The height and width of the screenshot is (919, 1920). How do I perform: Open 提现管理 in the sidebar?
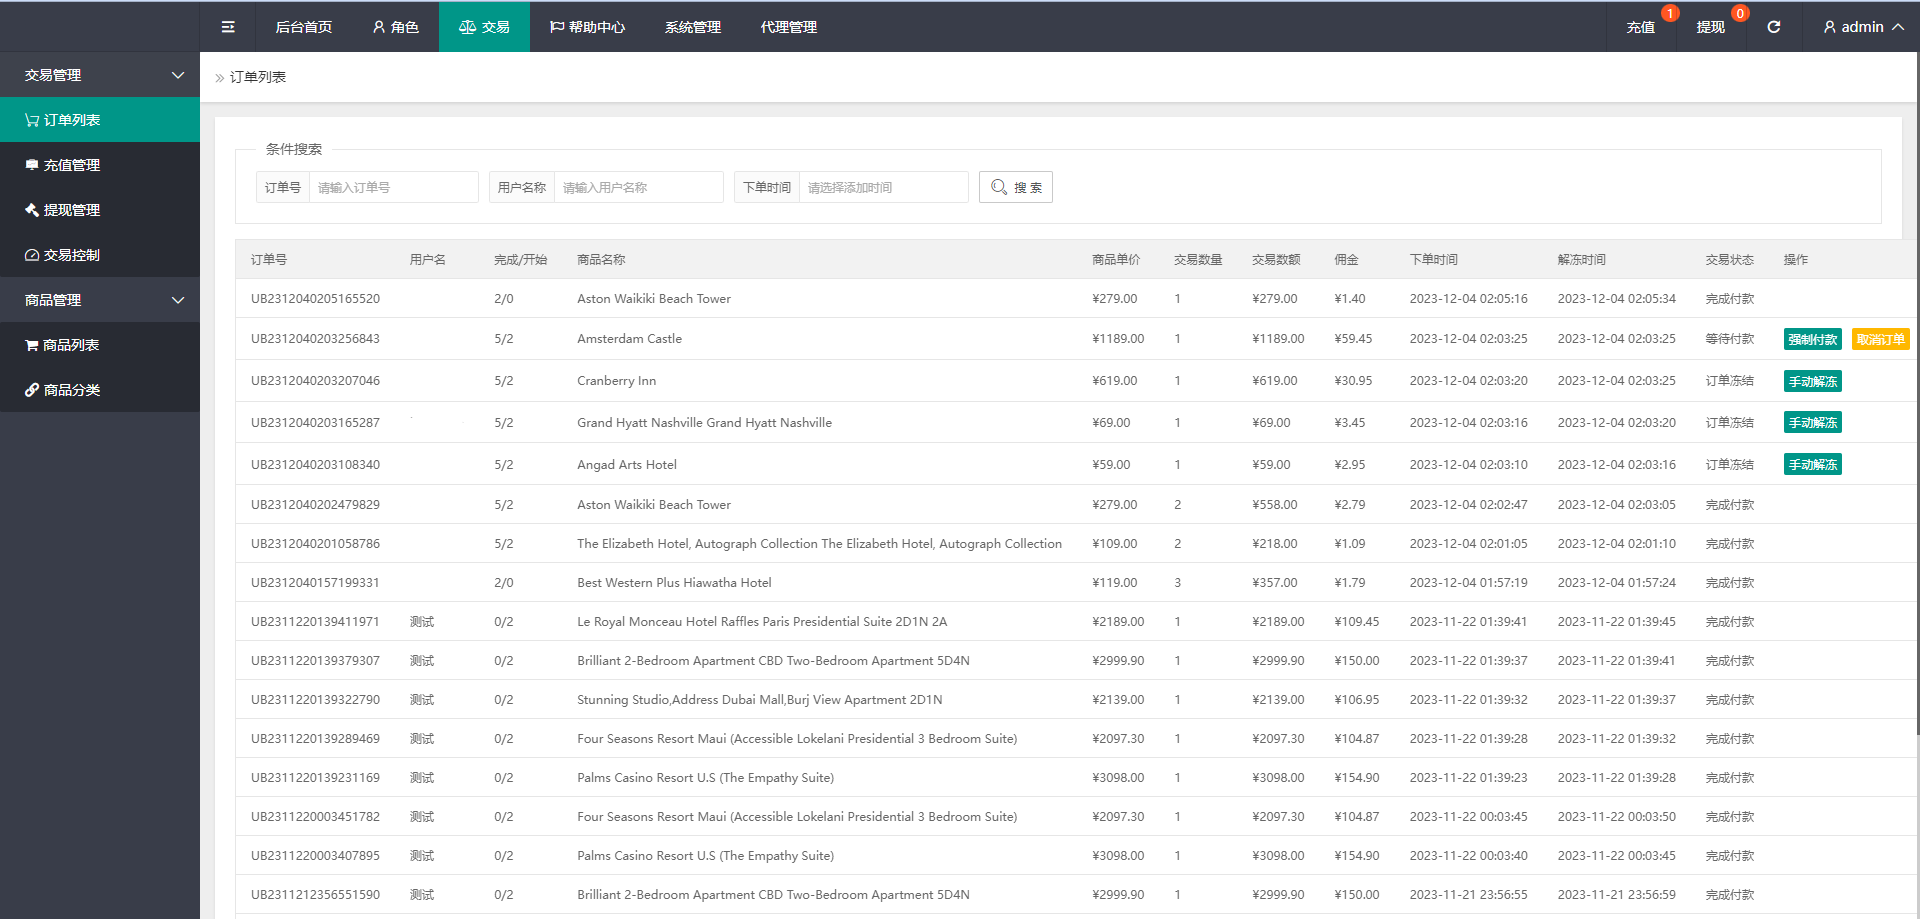pyautogui.click(x=71, y=210)
